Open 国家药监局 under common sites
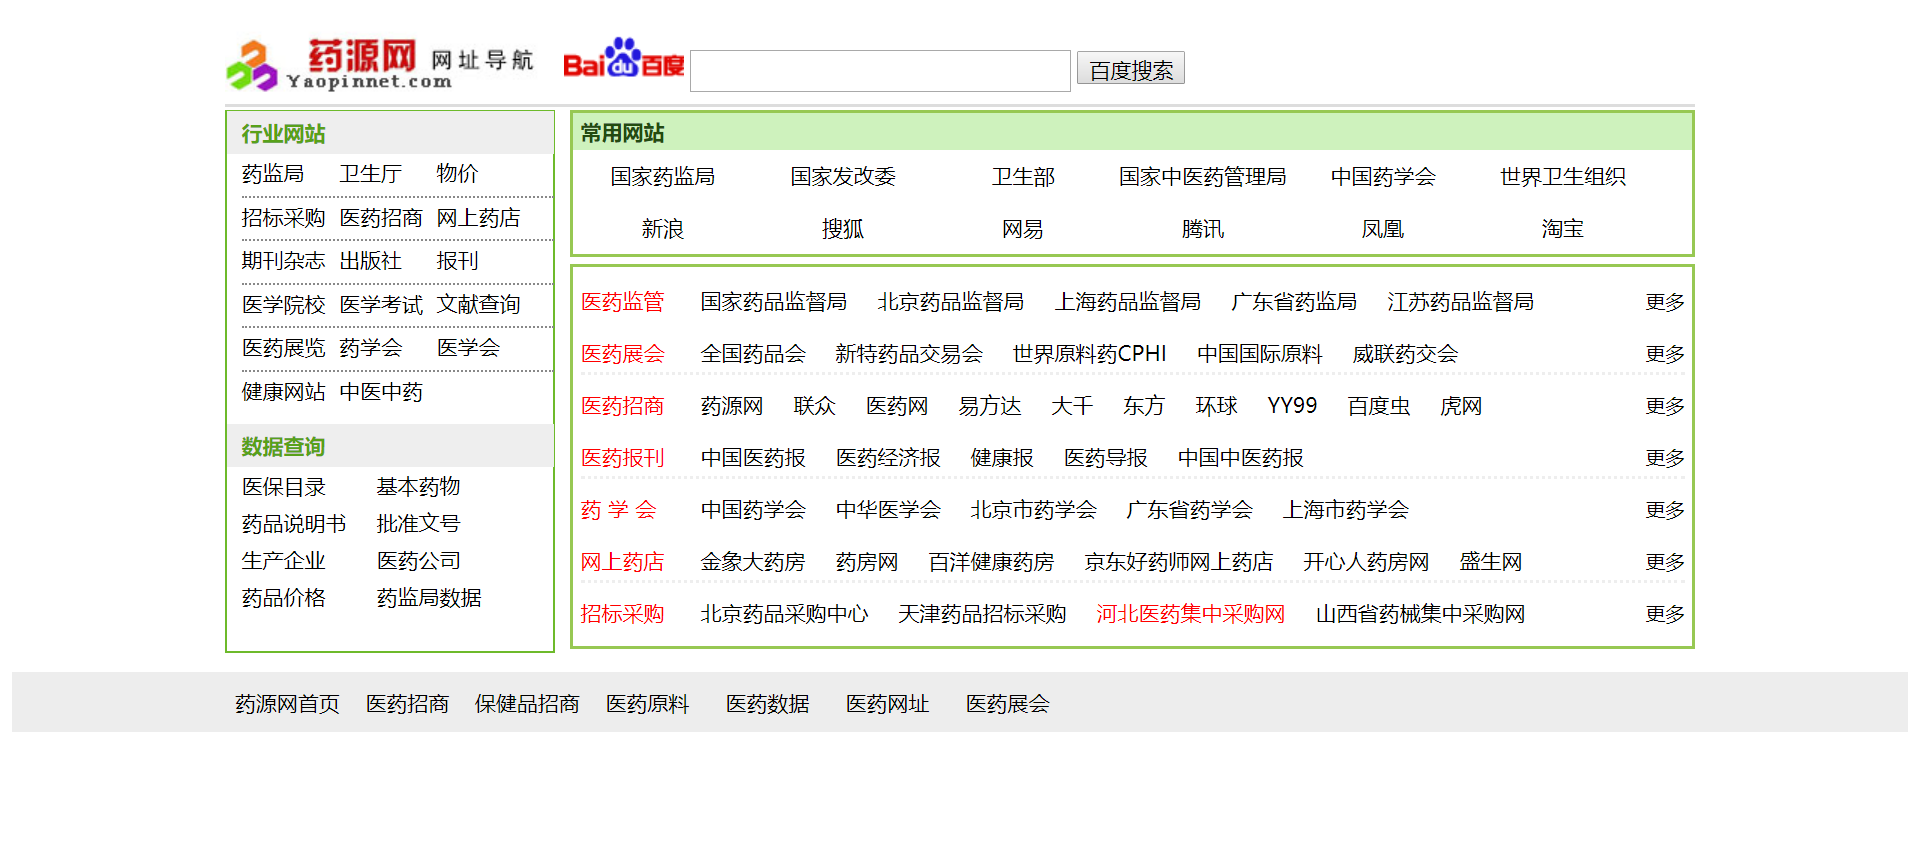 click(x=663, y=177)
